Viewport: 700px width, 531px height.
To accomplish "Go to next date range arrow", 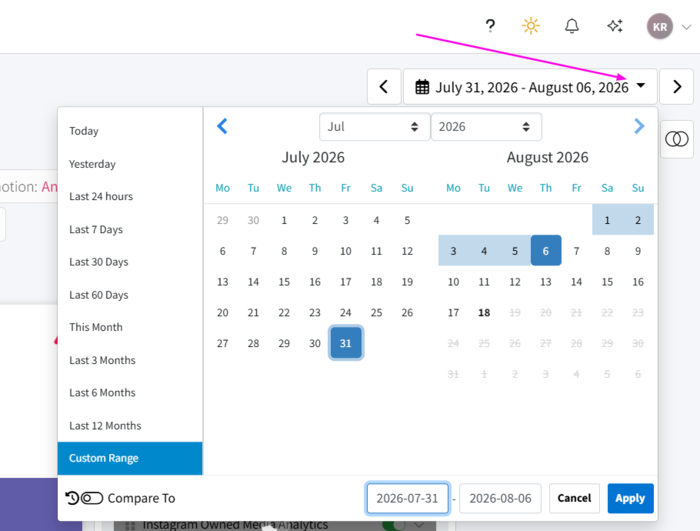I will click(x=676, y=87).
